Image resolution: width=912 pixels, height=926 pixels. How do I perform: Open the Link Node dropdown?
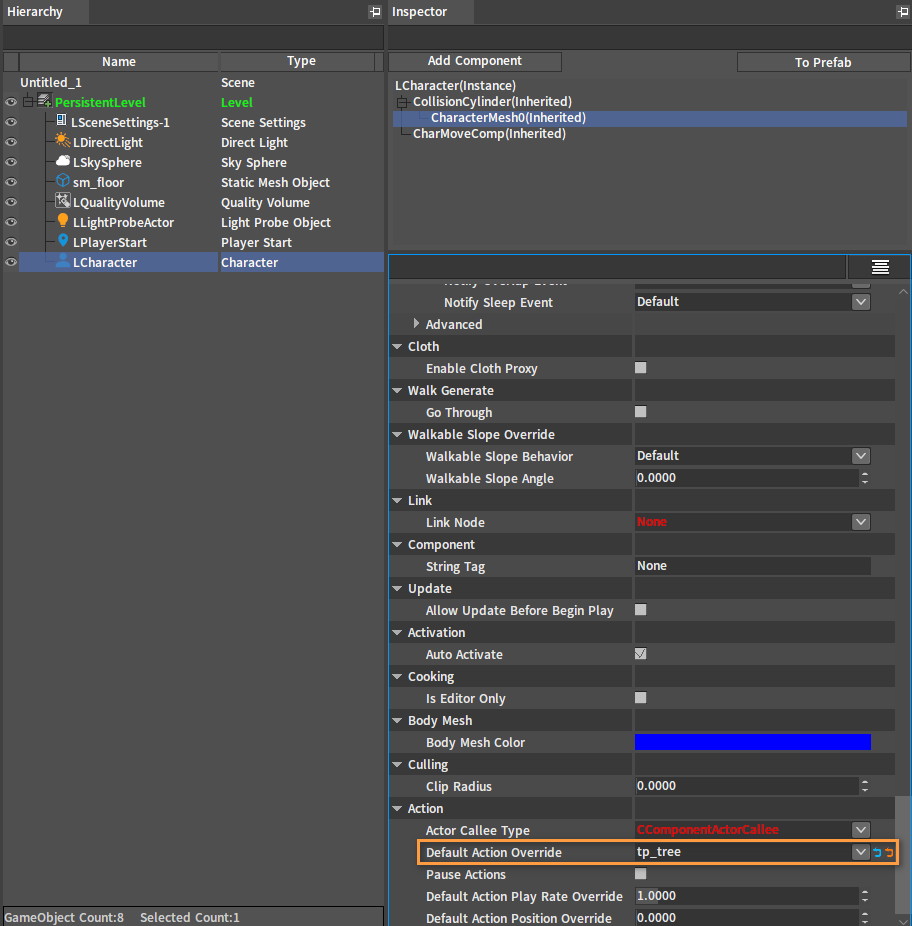click(x=861, y=522)
